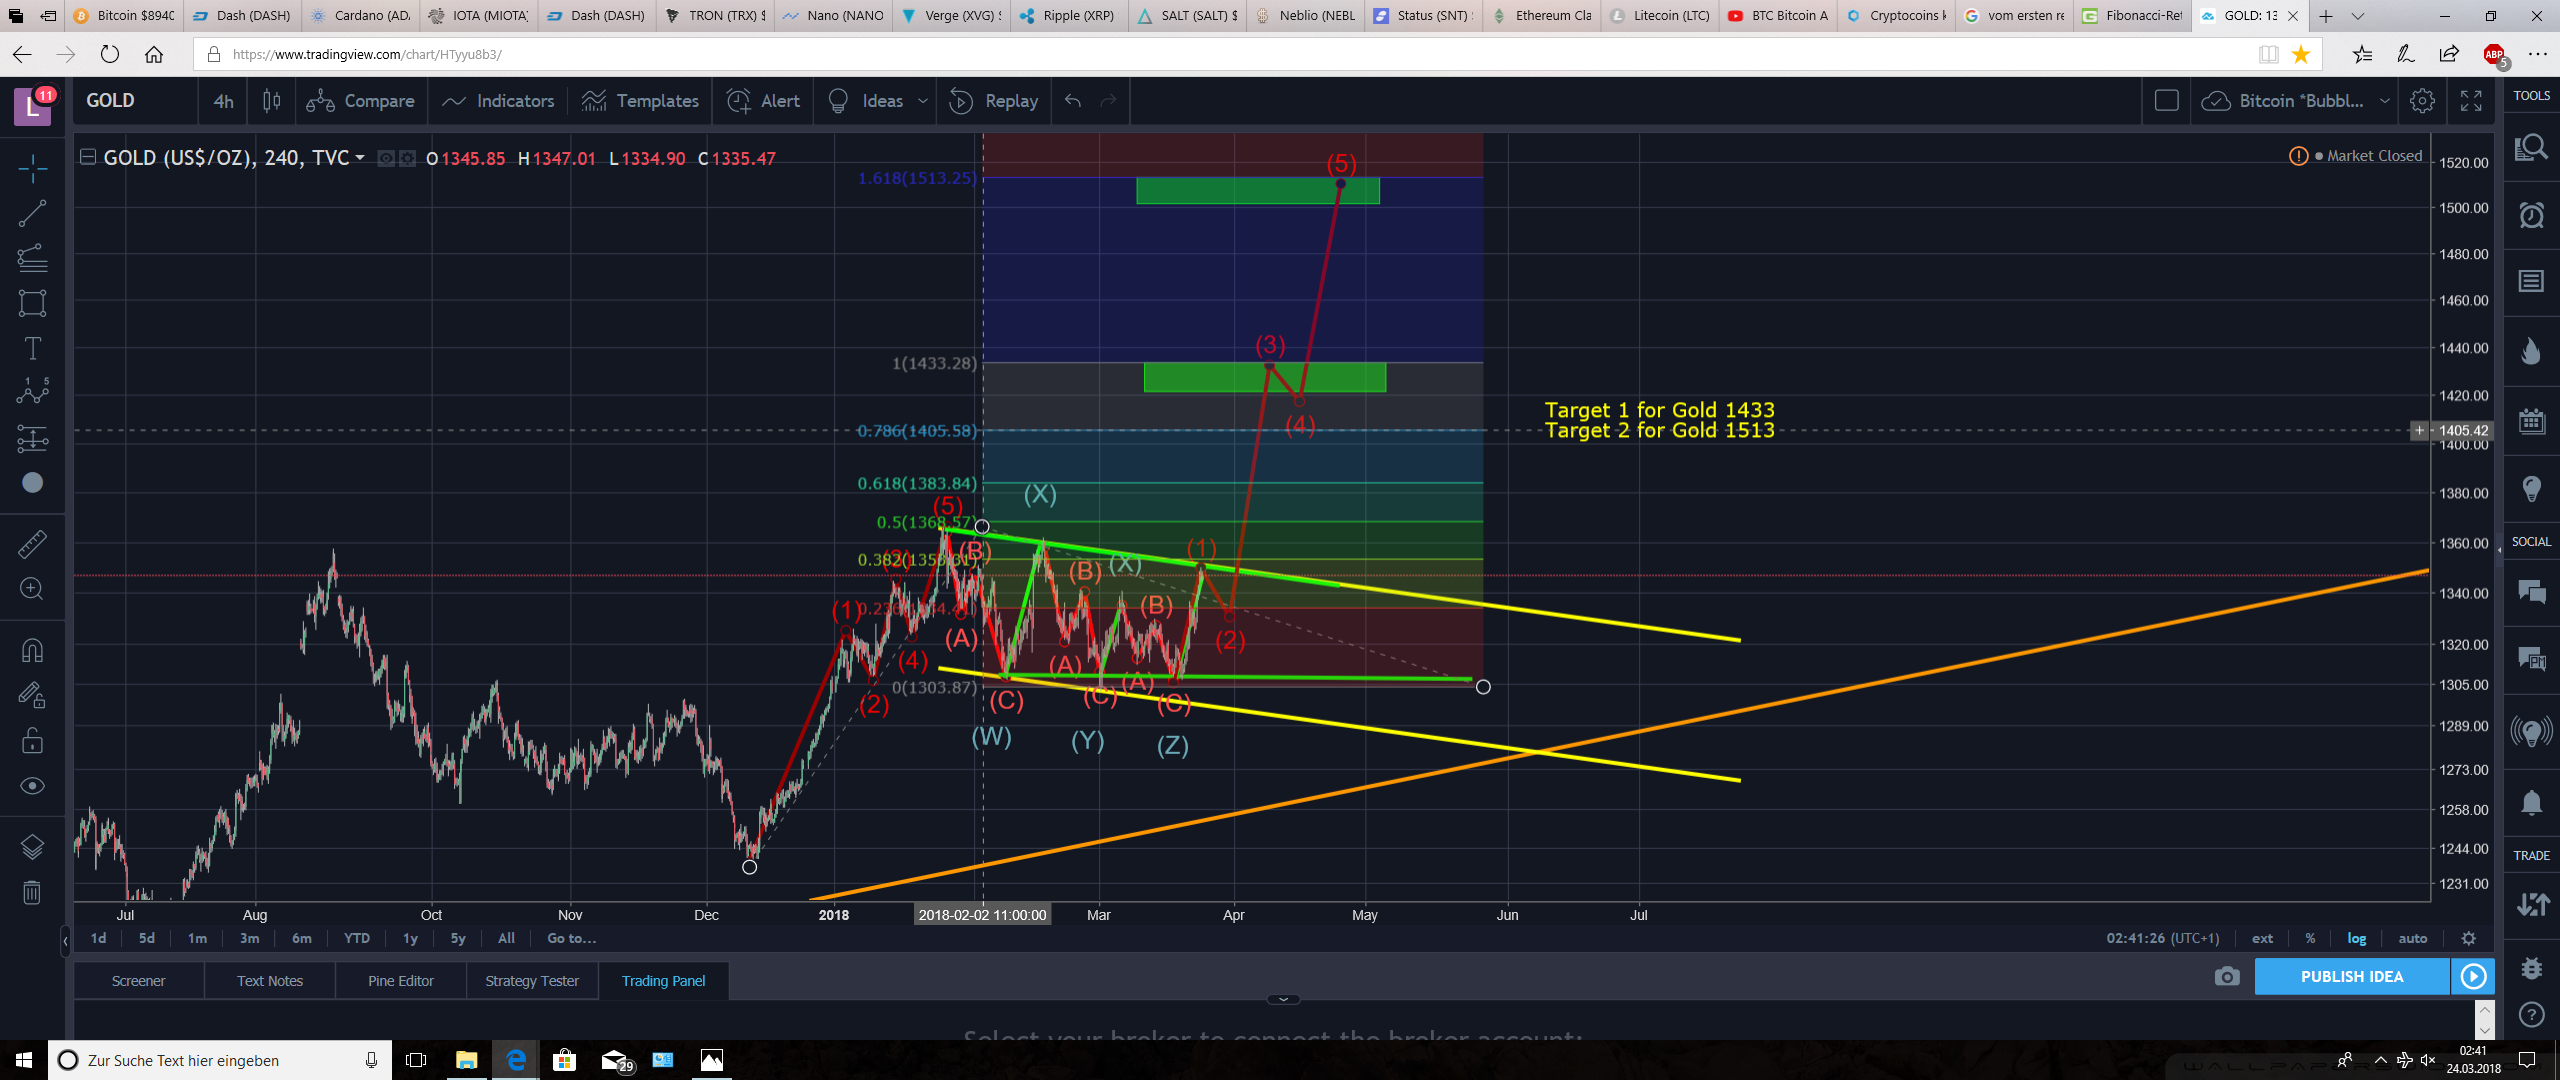Enter fullscreen chart mode icon
Image resolution: width=2560 pixels, height=1080 pixels.
pos(2471,101)
